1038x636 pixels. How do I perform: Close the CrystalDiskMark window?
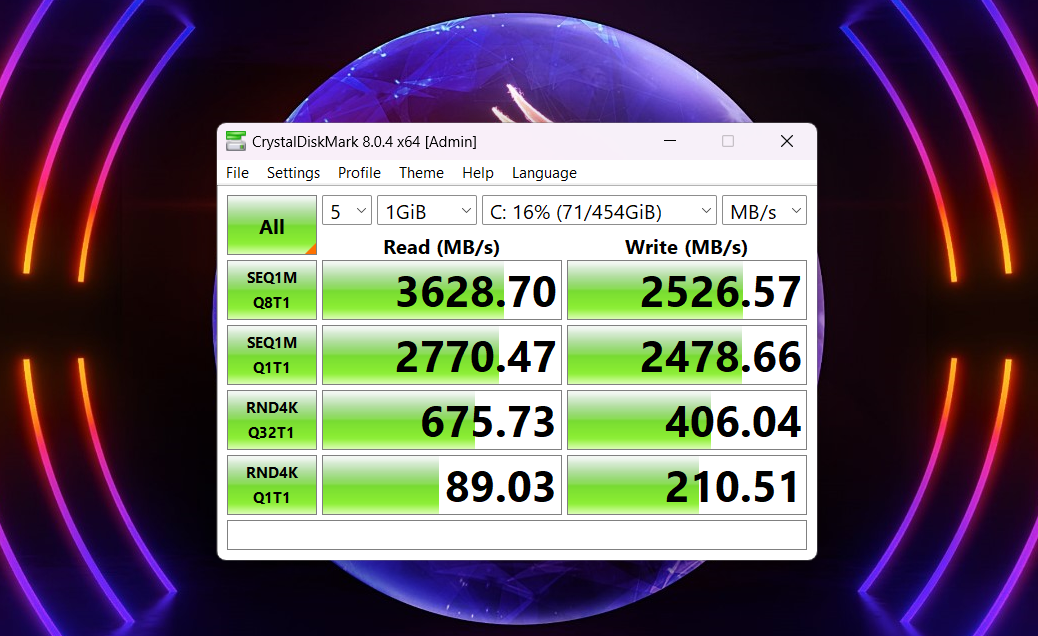[x=786, y=141]
